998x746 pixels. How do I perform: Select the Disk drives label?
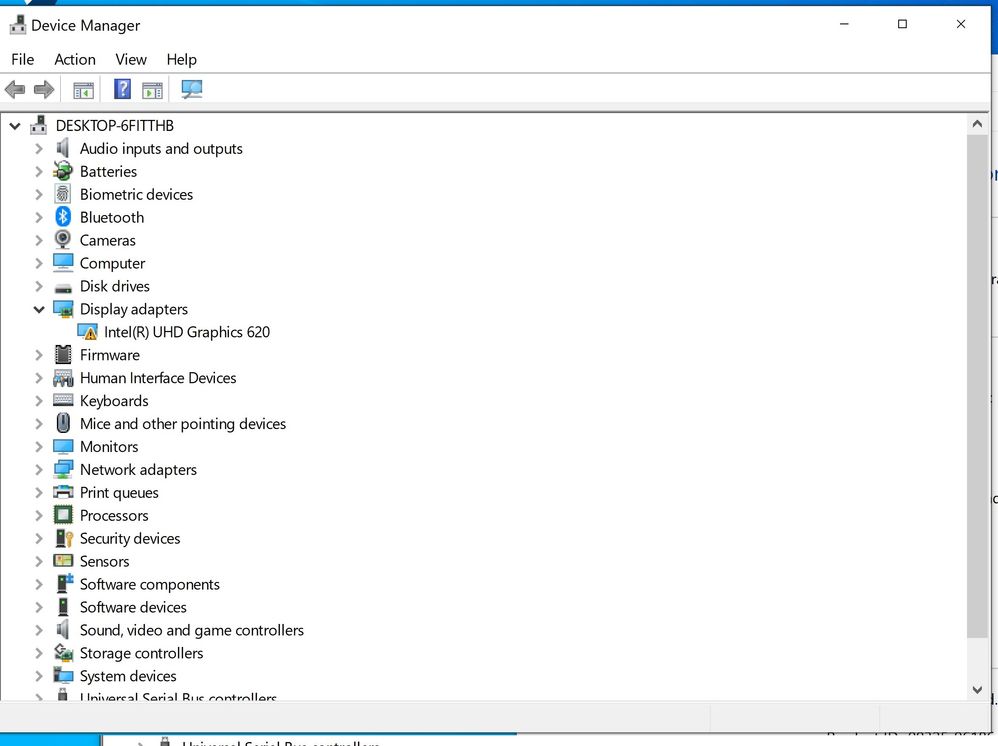click(115, 286)
